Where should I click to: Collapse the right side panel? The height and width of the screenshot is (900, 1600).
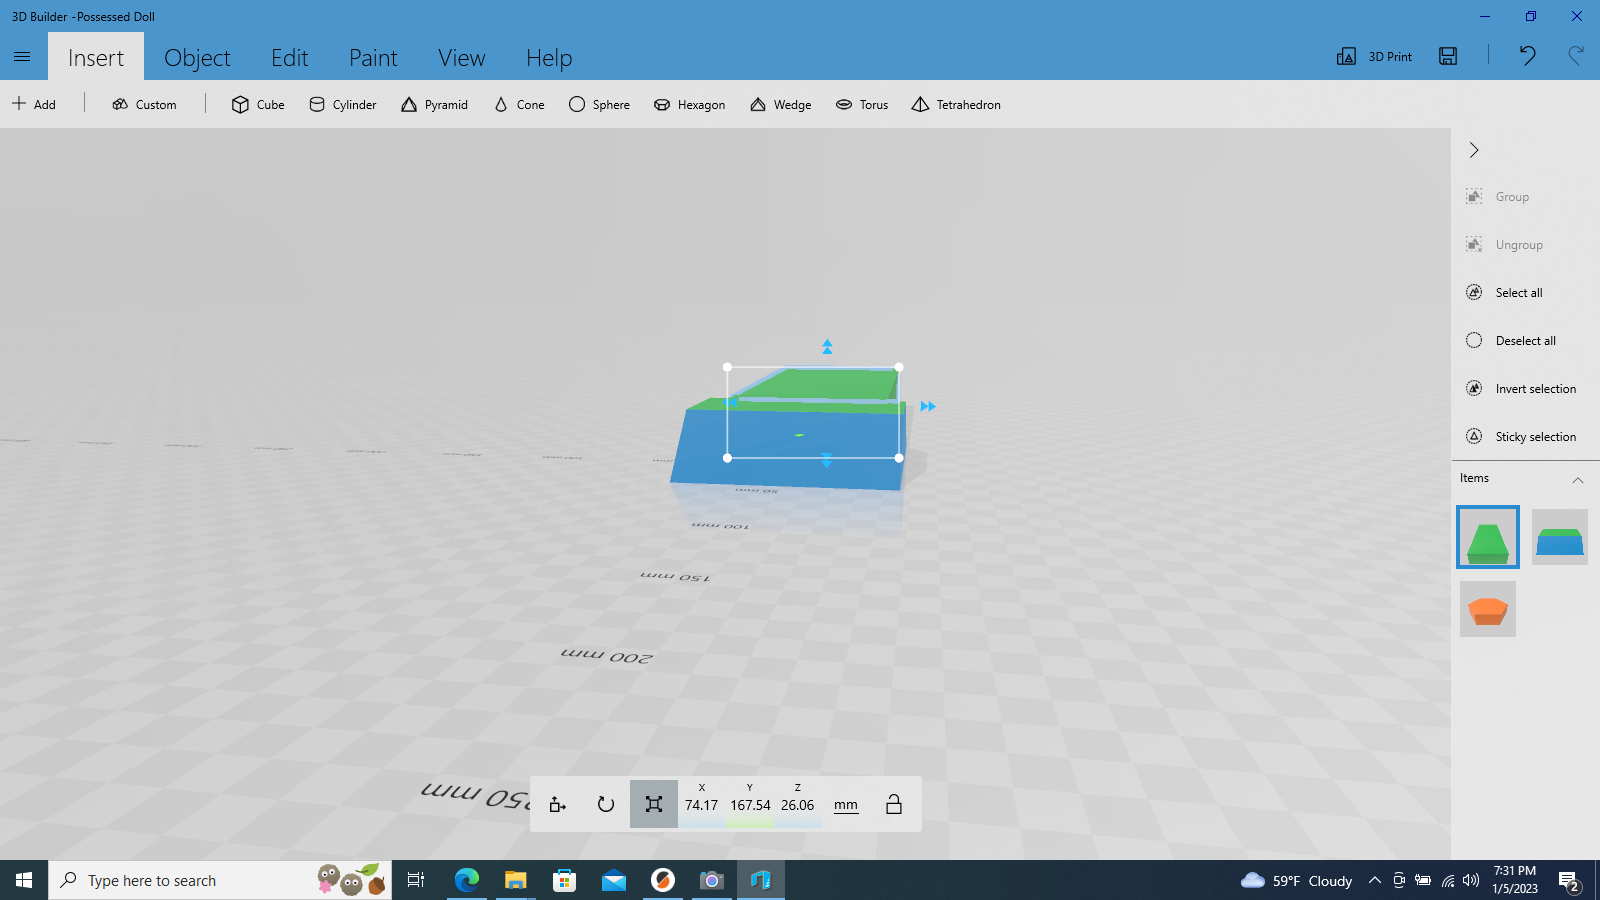click(1473, 149)
